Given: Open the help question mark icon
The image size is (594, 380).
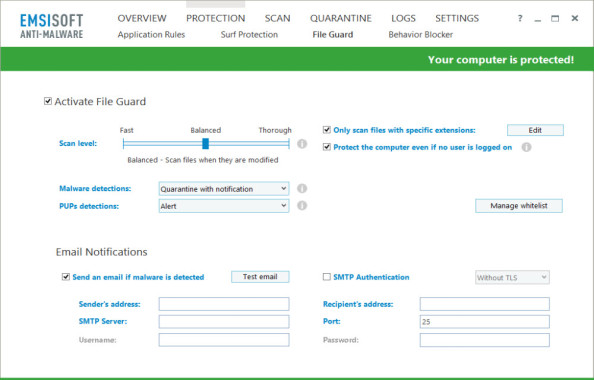Looking at the screenshot, I should click(520, 18).
